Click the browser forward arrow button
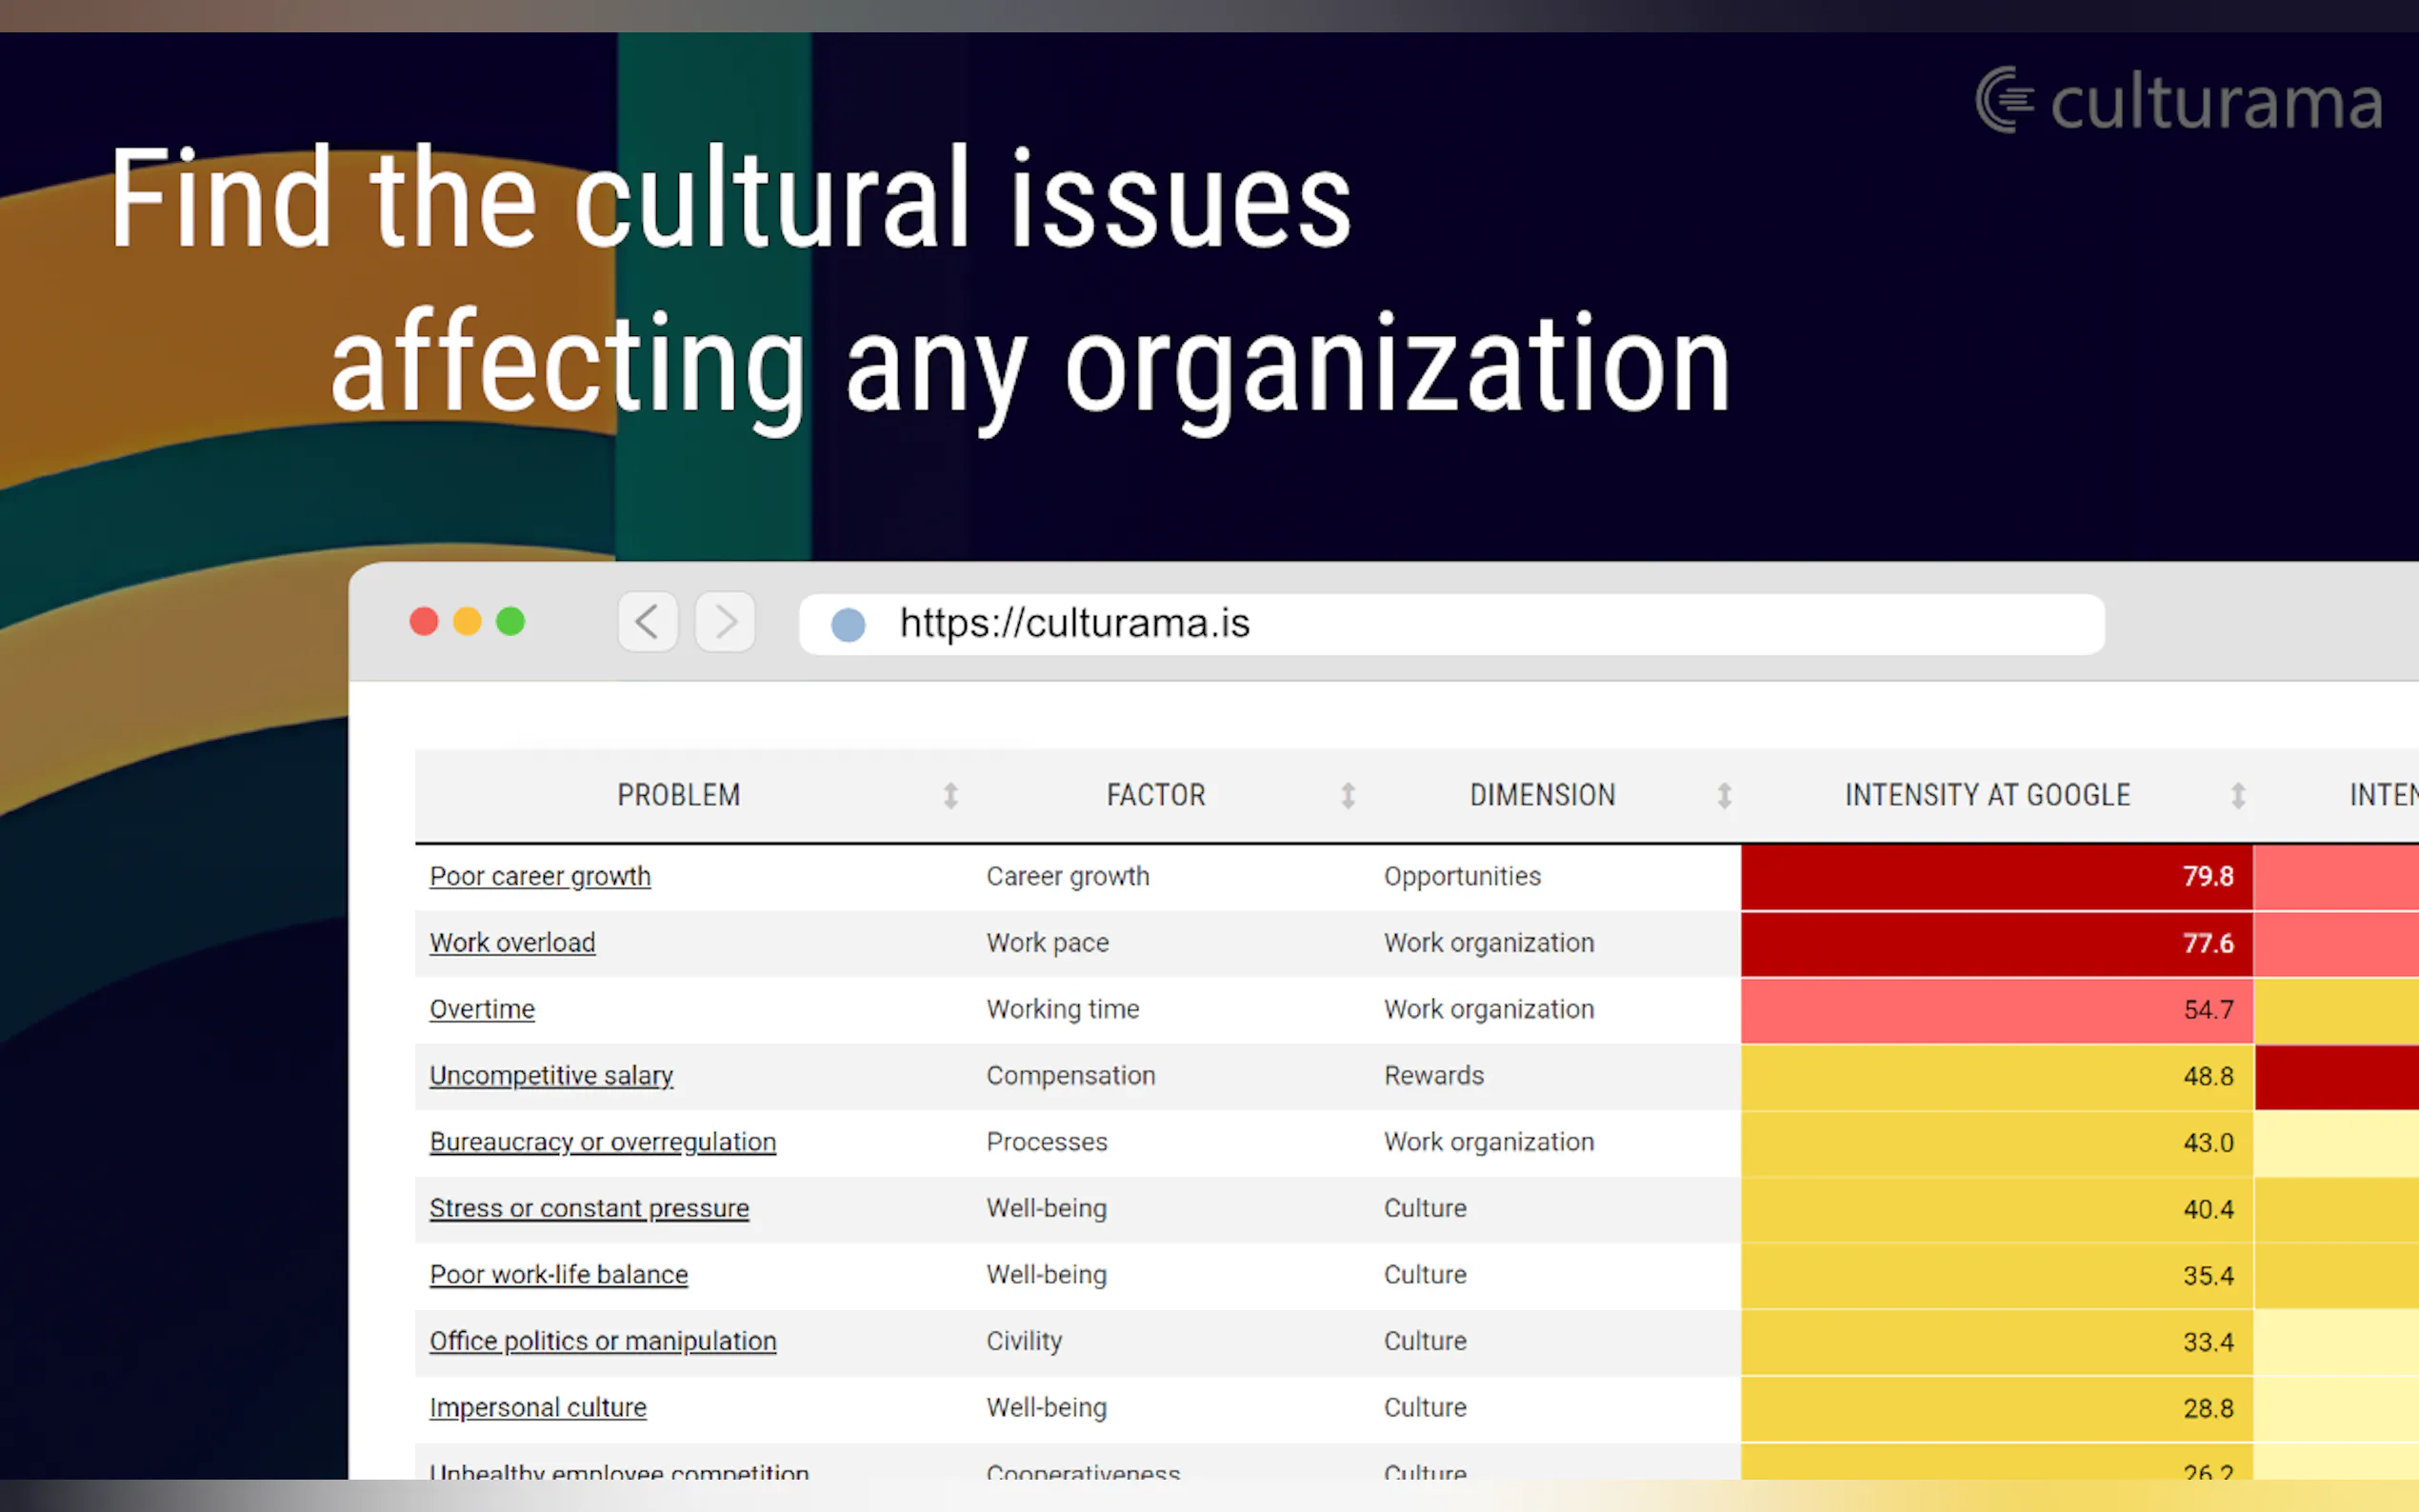Image resolution: width=2419 pixels, height=1512 pixels. (x=725, y=622)
